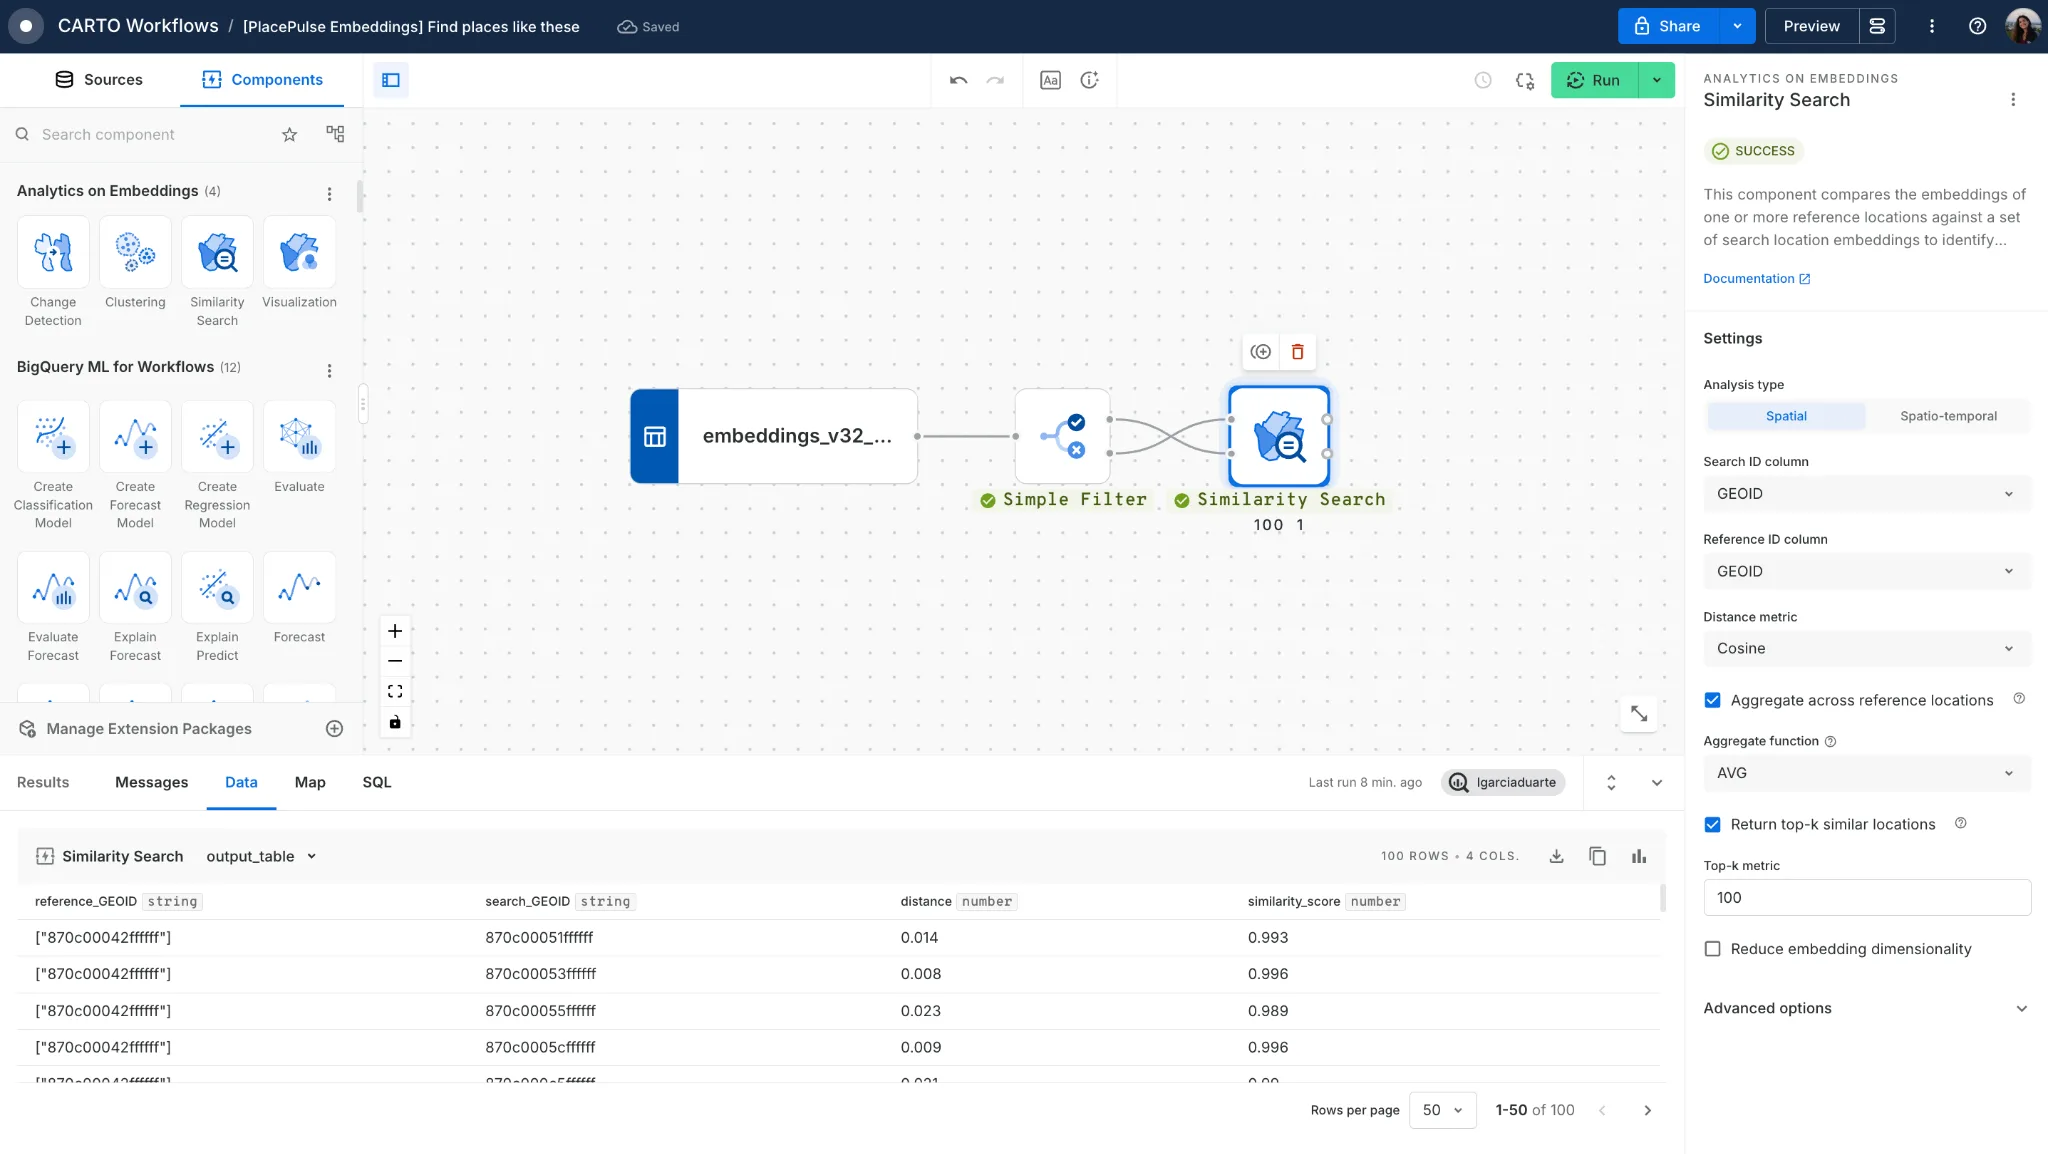Switch the output_table selector dropdown
The width and height of the screenshot is (2048, 1154).
(x=261, y=856)
